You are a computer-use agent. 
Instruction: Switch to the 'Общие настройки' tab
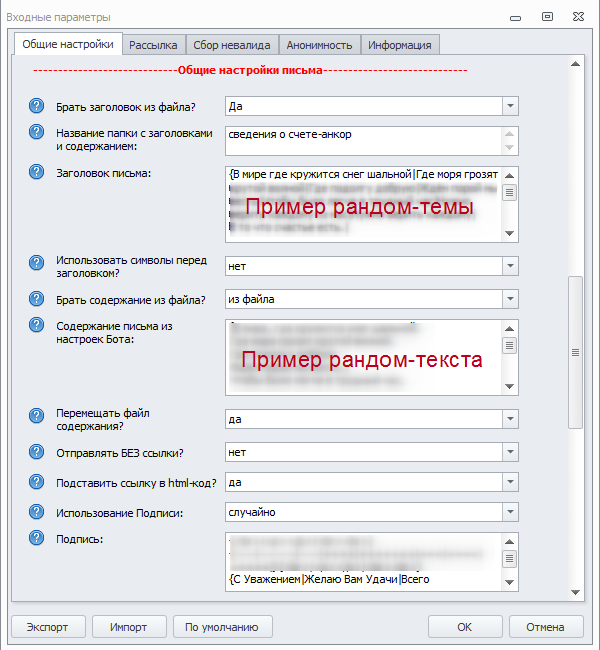[68, 44]
